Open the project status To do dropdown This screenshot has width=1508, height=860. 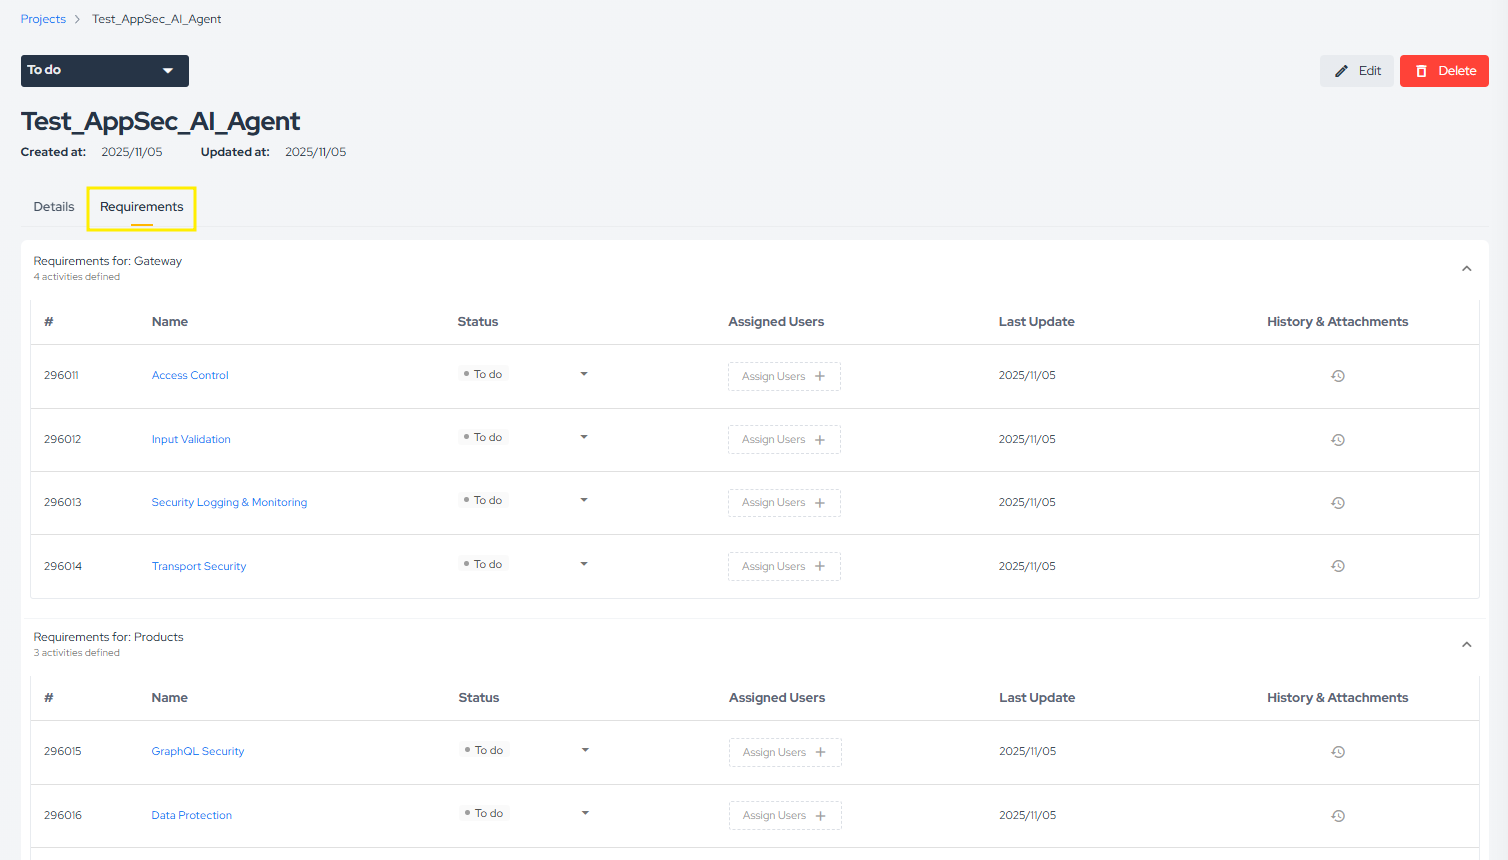(104, 71)
